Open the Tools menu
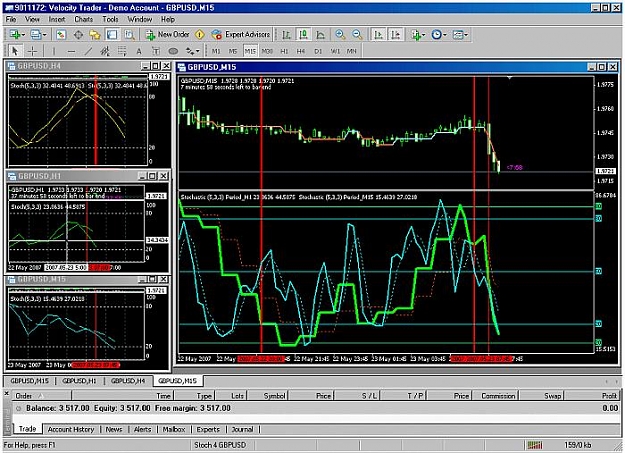625x453 pixels. pyautogui.click(x=110, y=19)
